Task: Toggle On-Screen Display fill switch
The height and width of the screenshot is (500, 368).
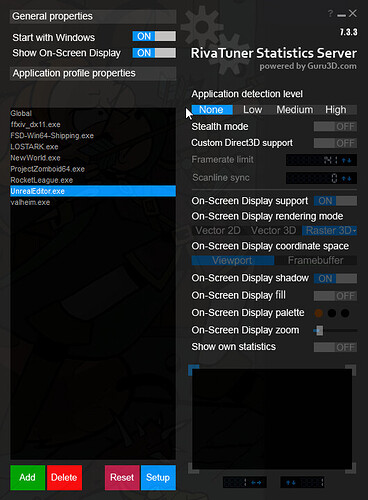Action: click(x=335, y=296)
